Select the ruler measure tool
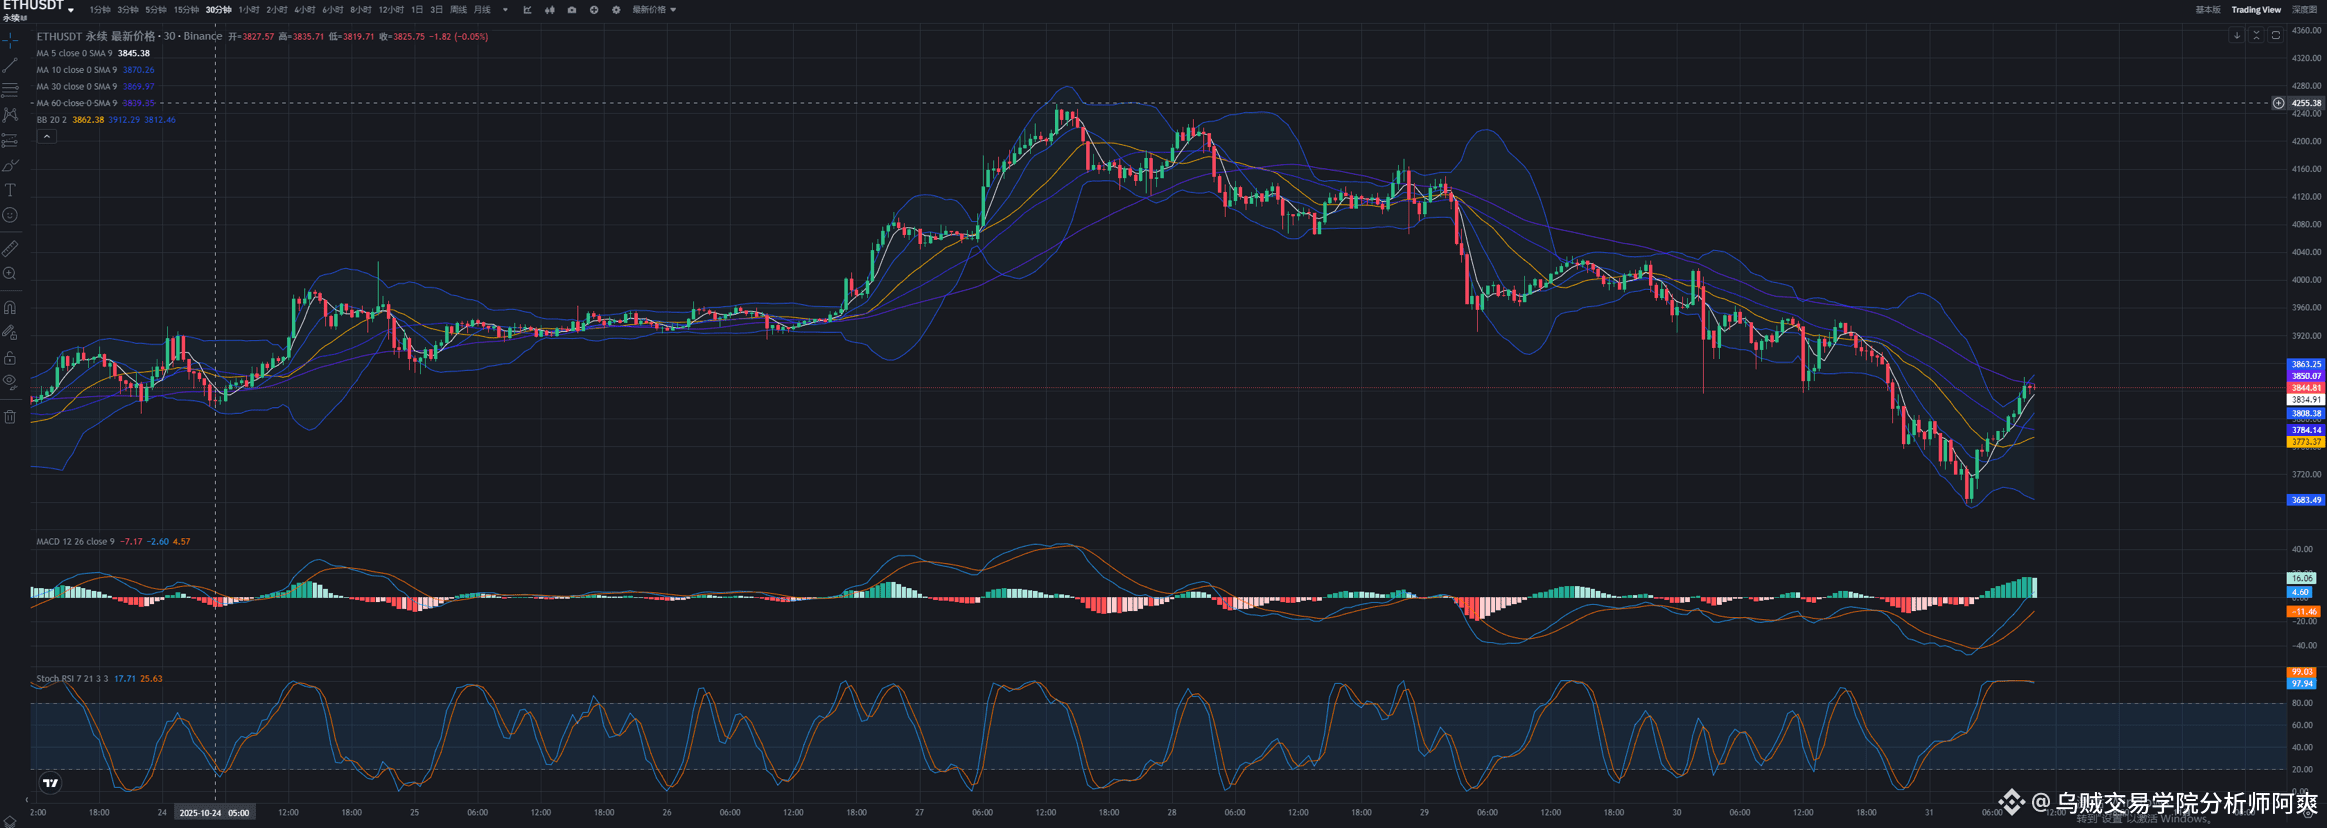The image size is (2327, 828). [10, 248]
